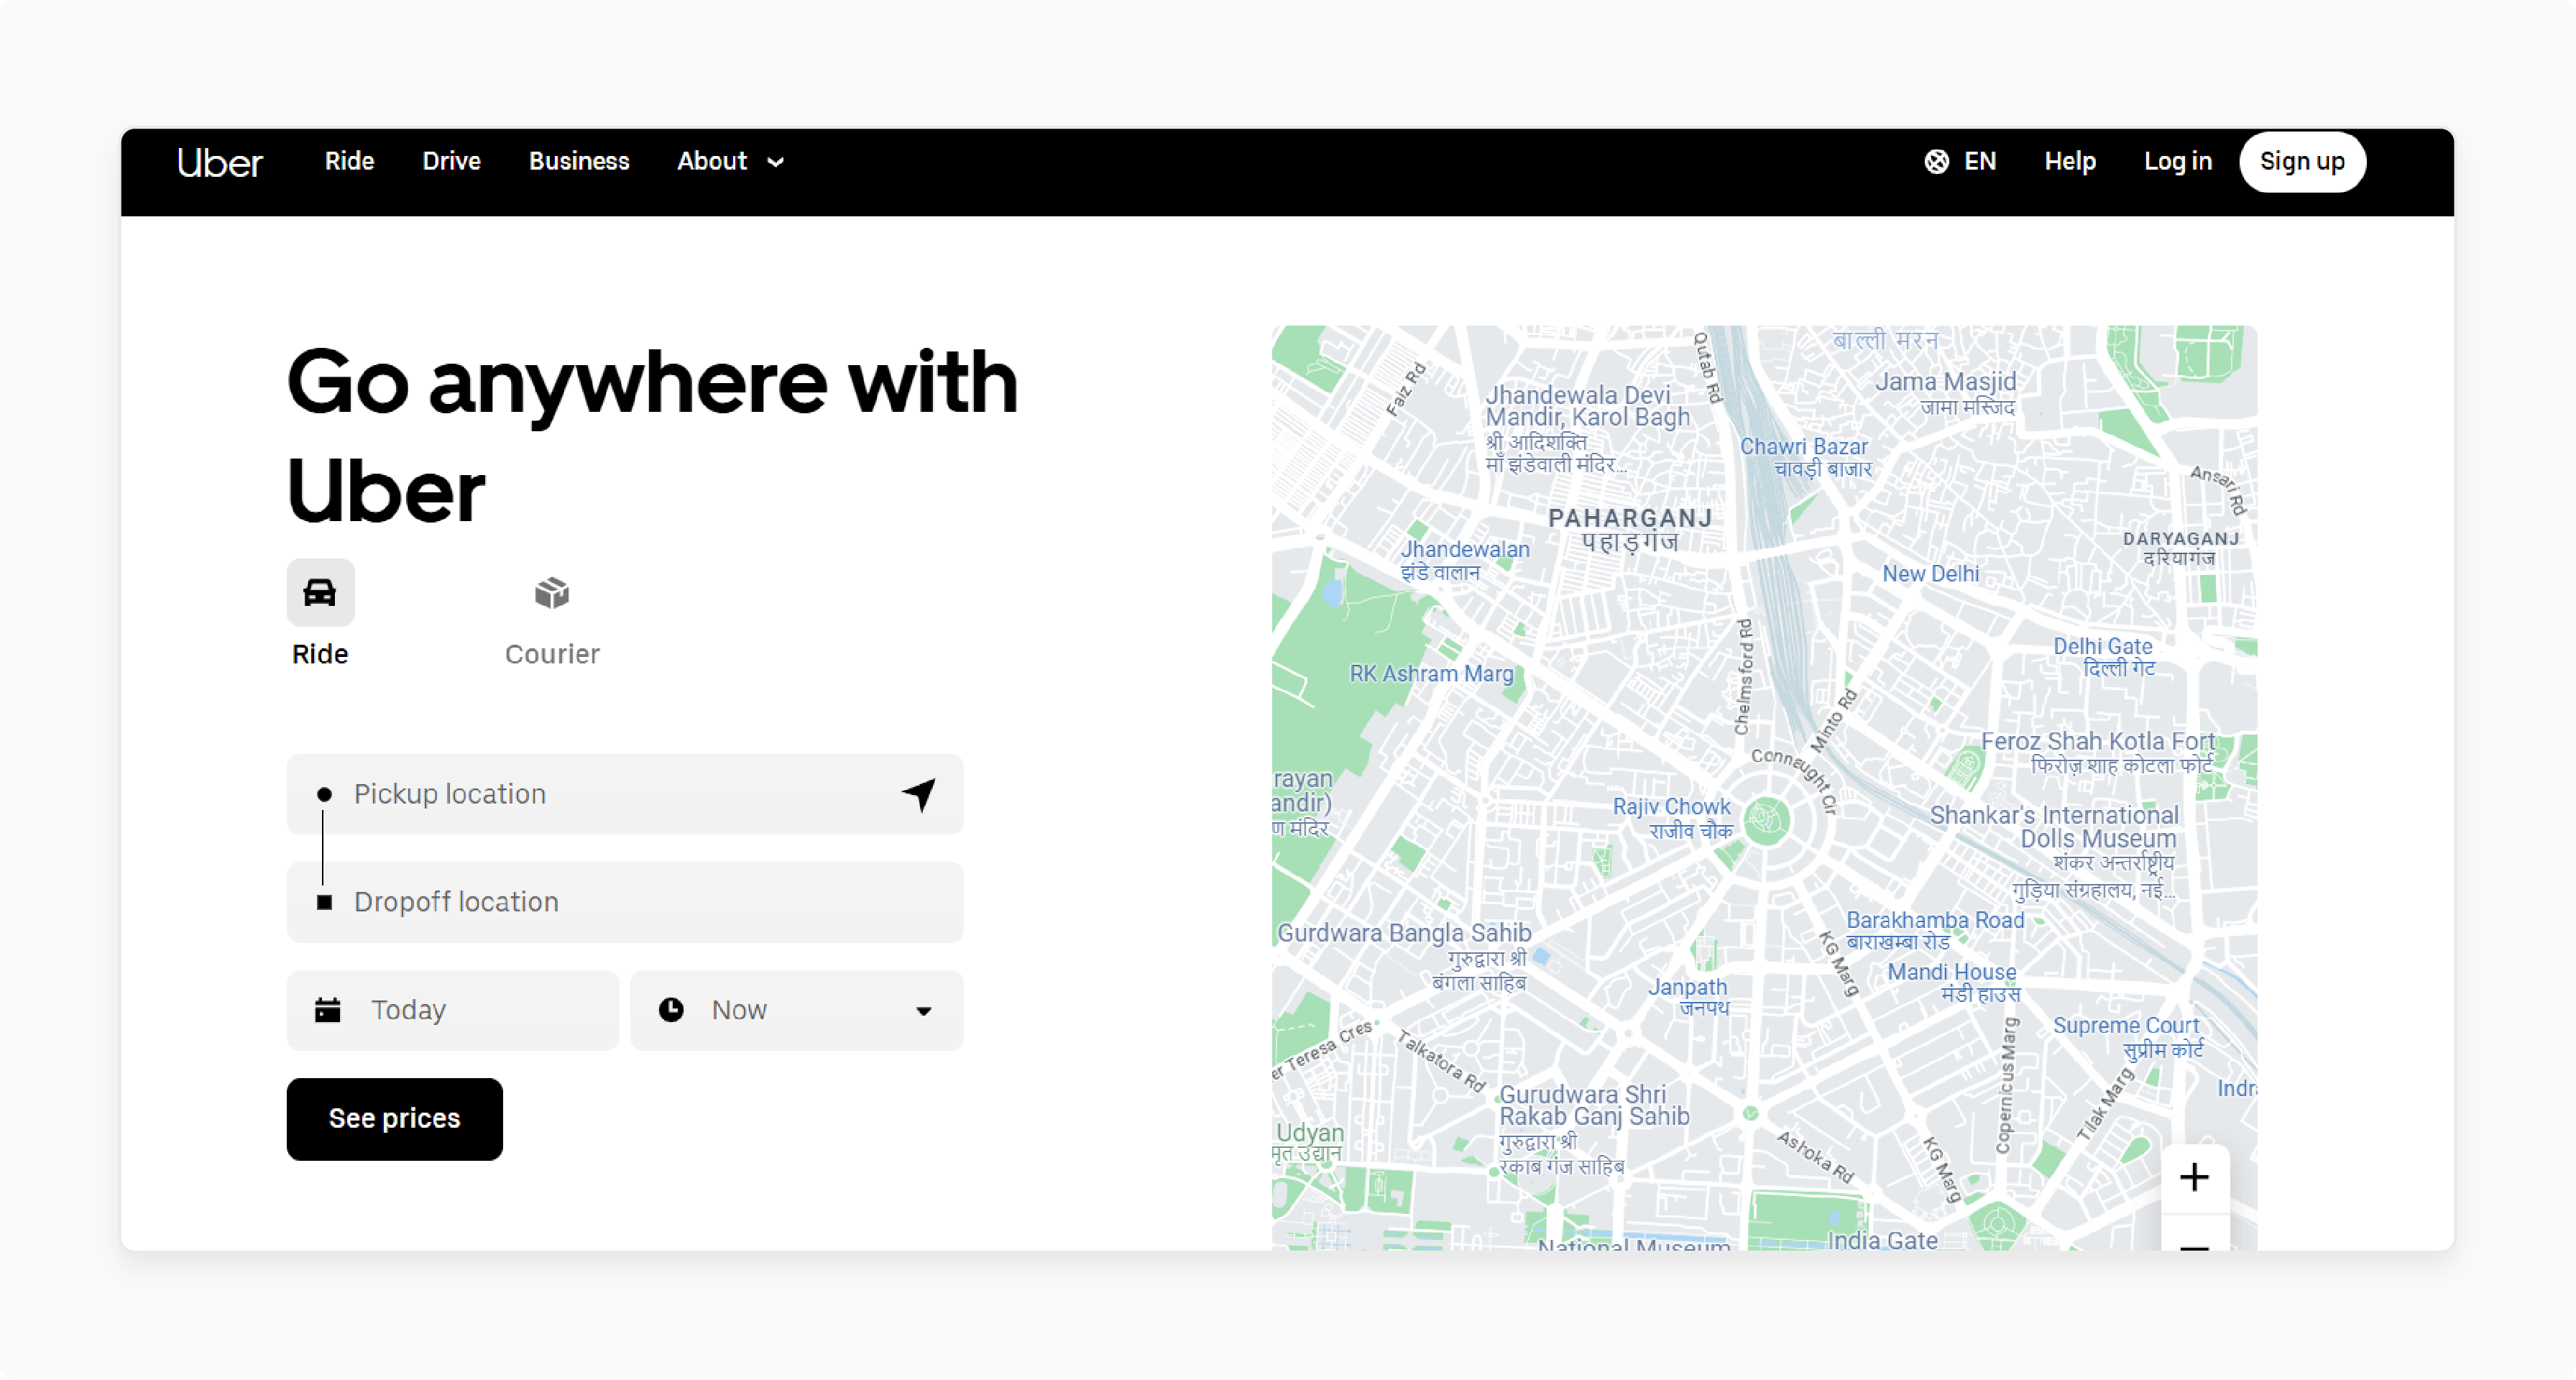Open the Today date picker
2576x1380 pixels.
(453, 1010)
